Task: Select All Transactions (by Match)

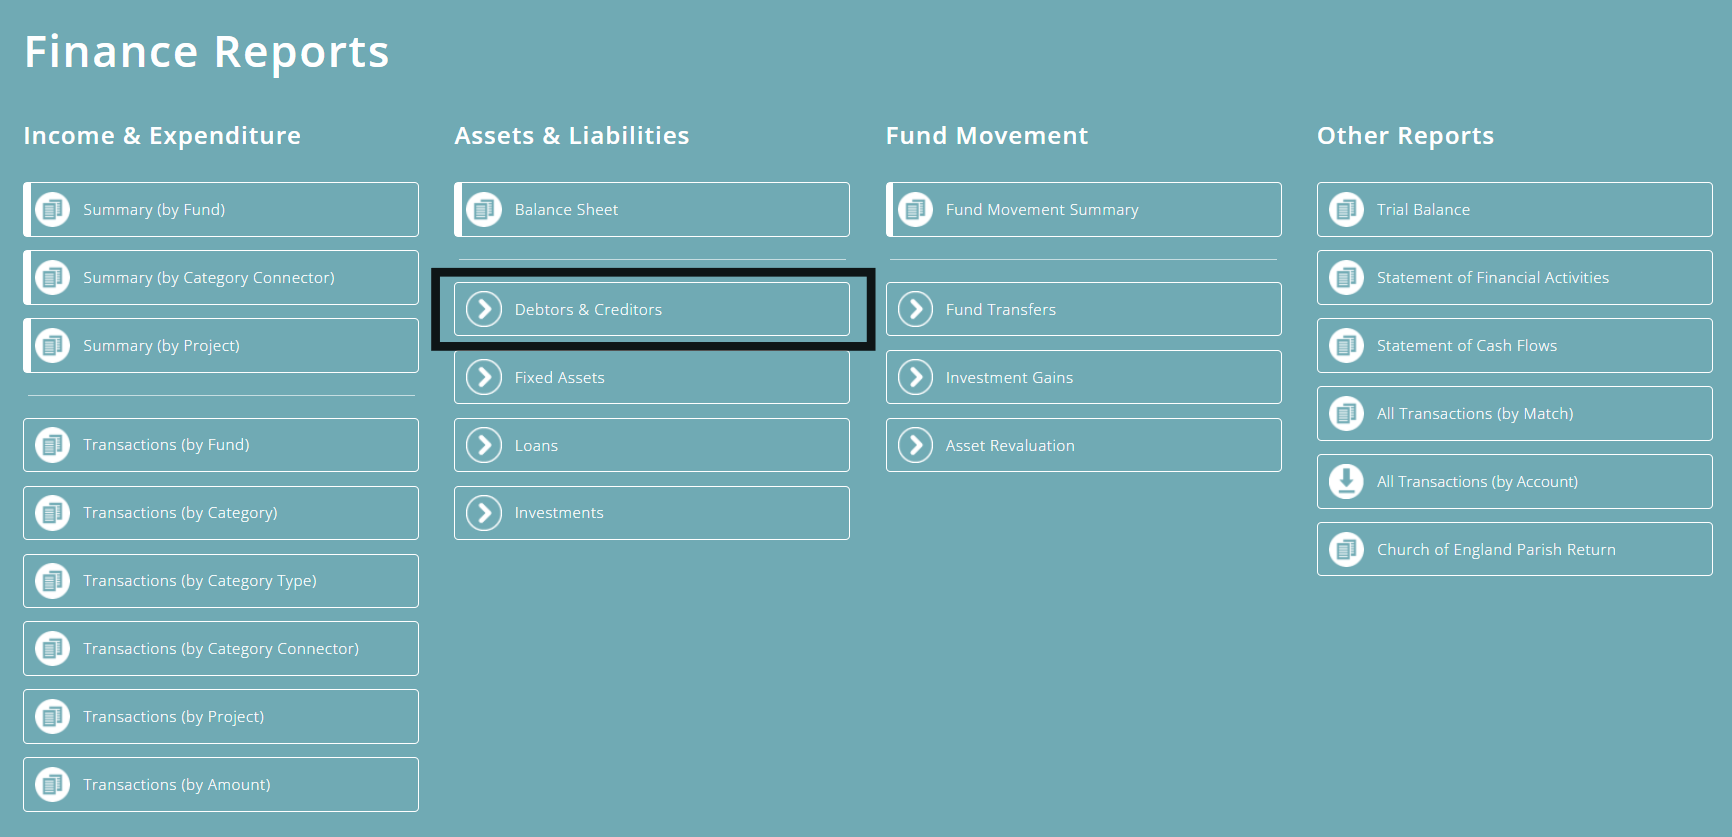Action: tap(1513, 413)
